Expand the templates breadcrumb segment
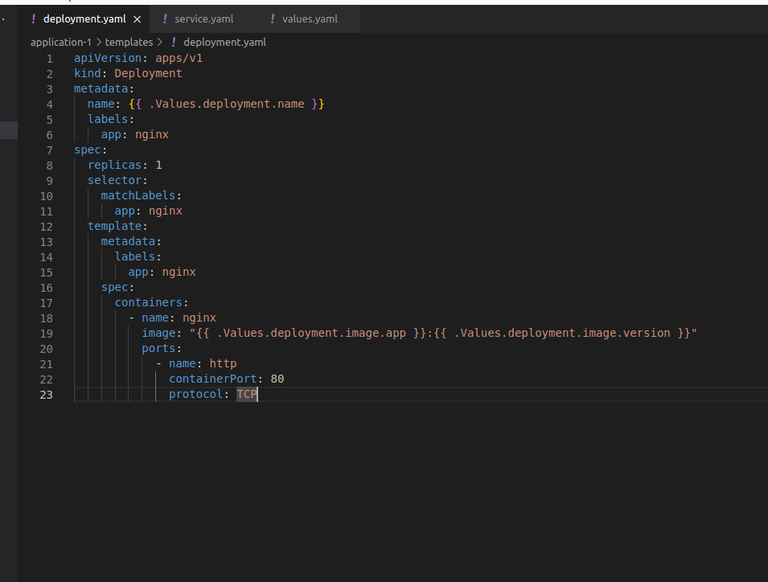Screen dimensions: 768x582 (x=128, y=42)
